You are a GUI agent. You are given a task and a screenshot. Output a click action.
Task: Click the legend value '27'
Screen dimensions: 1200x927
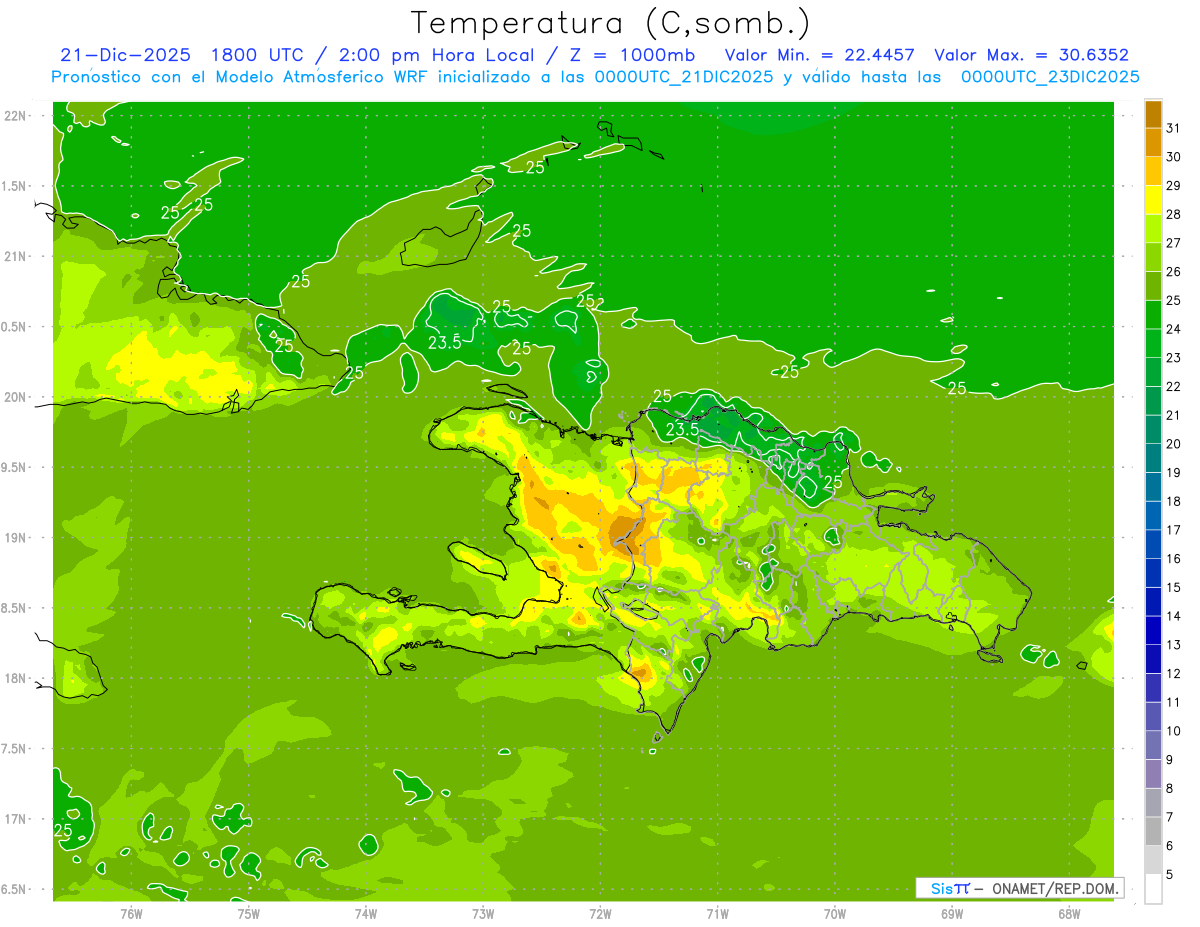click(x=1174, y=243)
